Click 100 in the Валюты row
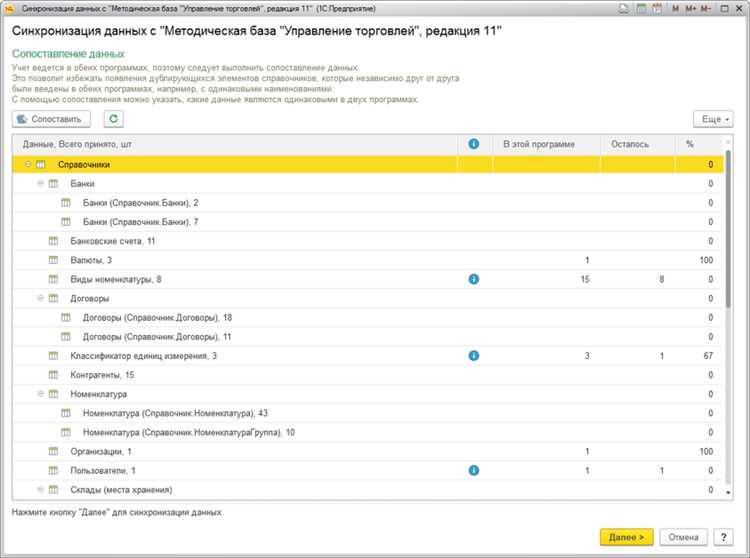Image resolution: width=750 pixels, height=558 pixels. (706, 260)
